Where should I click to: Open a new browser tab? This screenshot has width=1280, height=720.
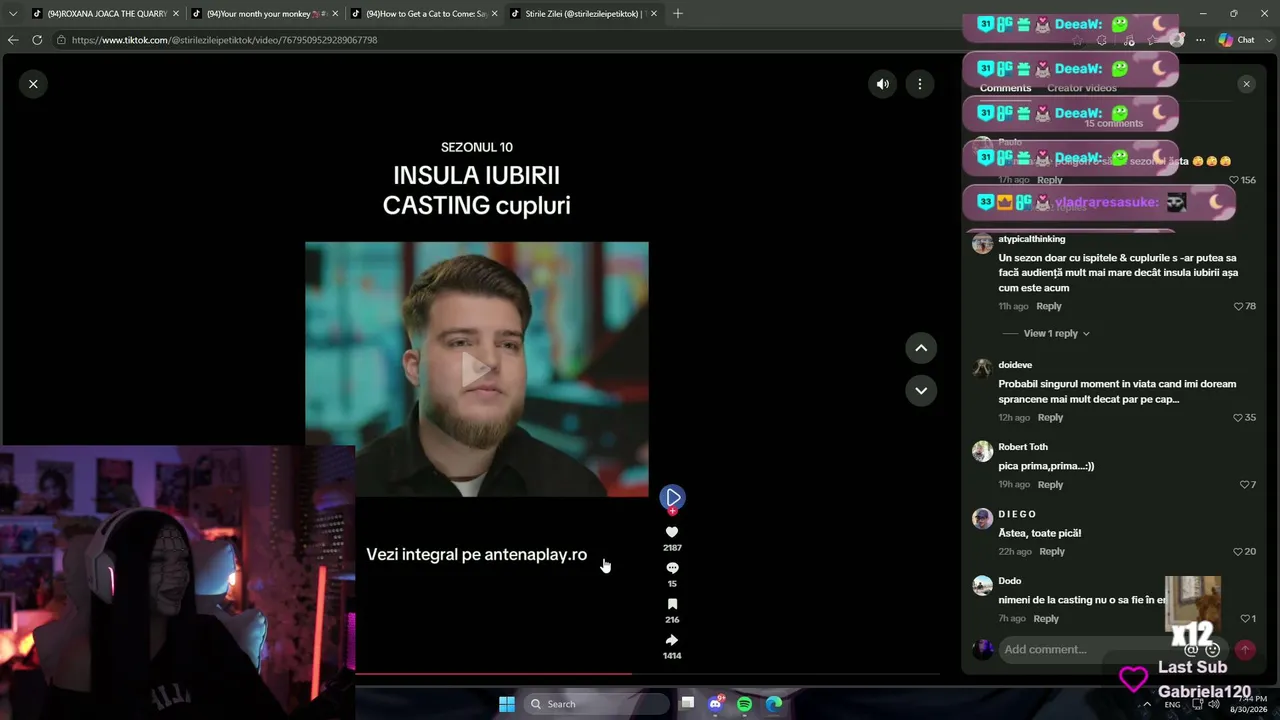pyautogui.click(x=677, y=14)
